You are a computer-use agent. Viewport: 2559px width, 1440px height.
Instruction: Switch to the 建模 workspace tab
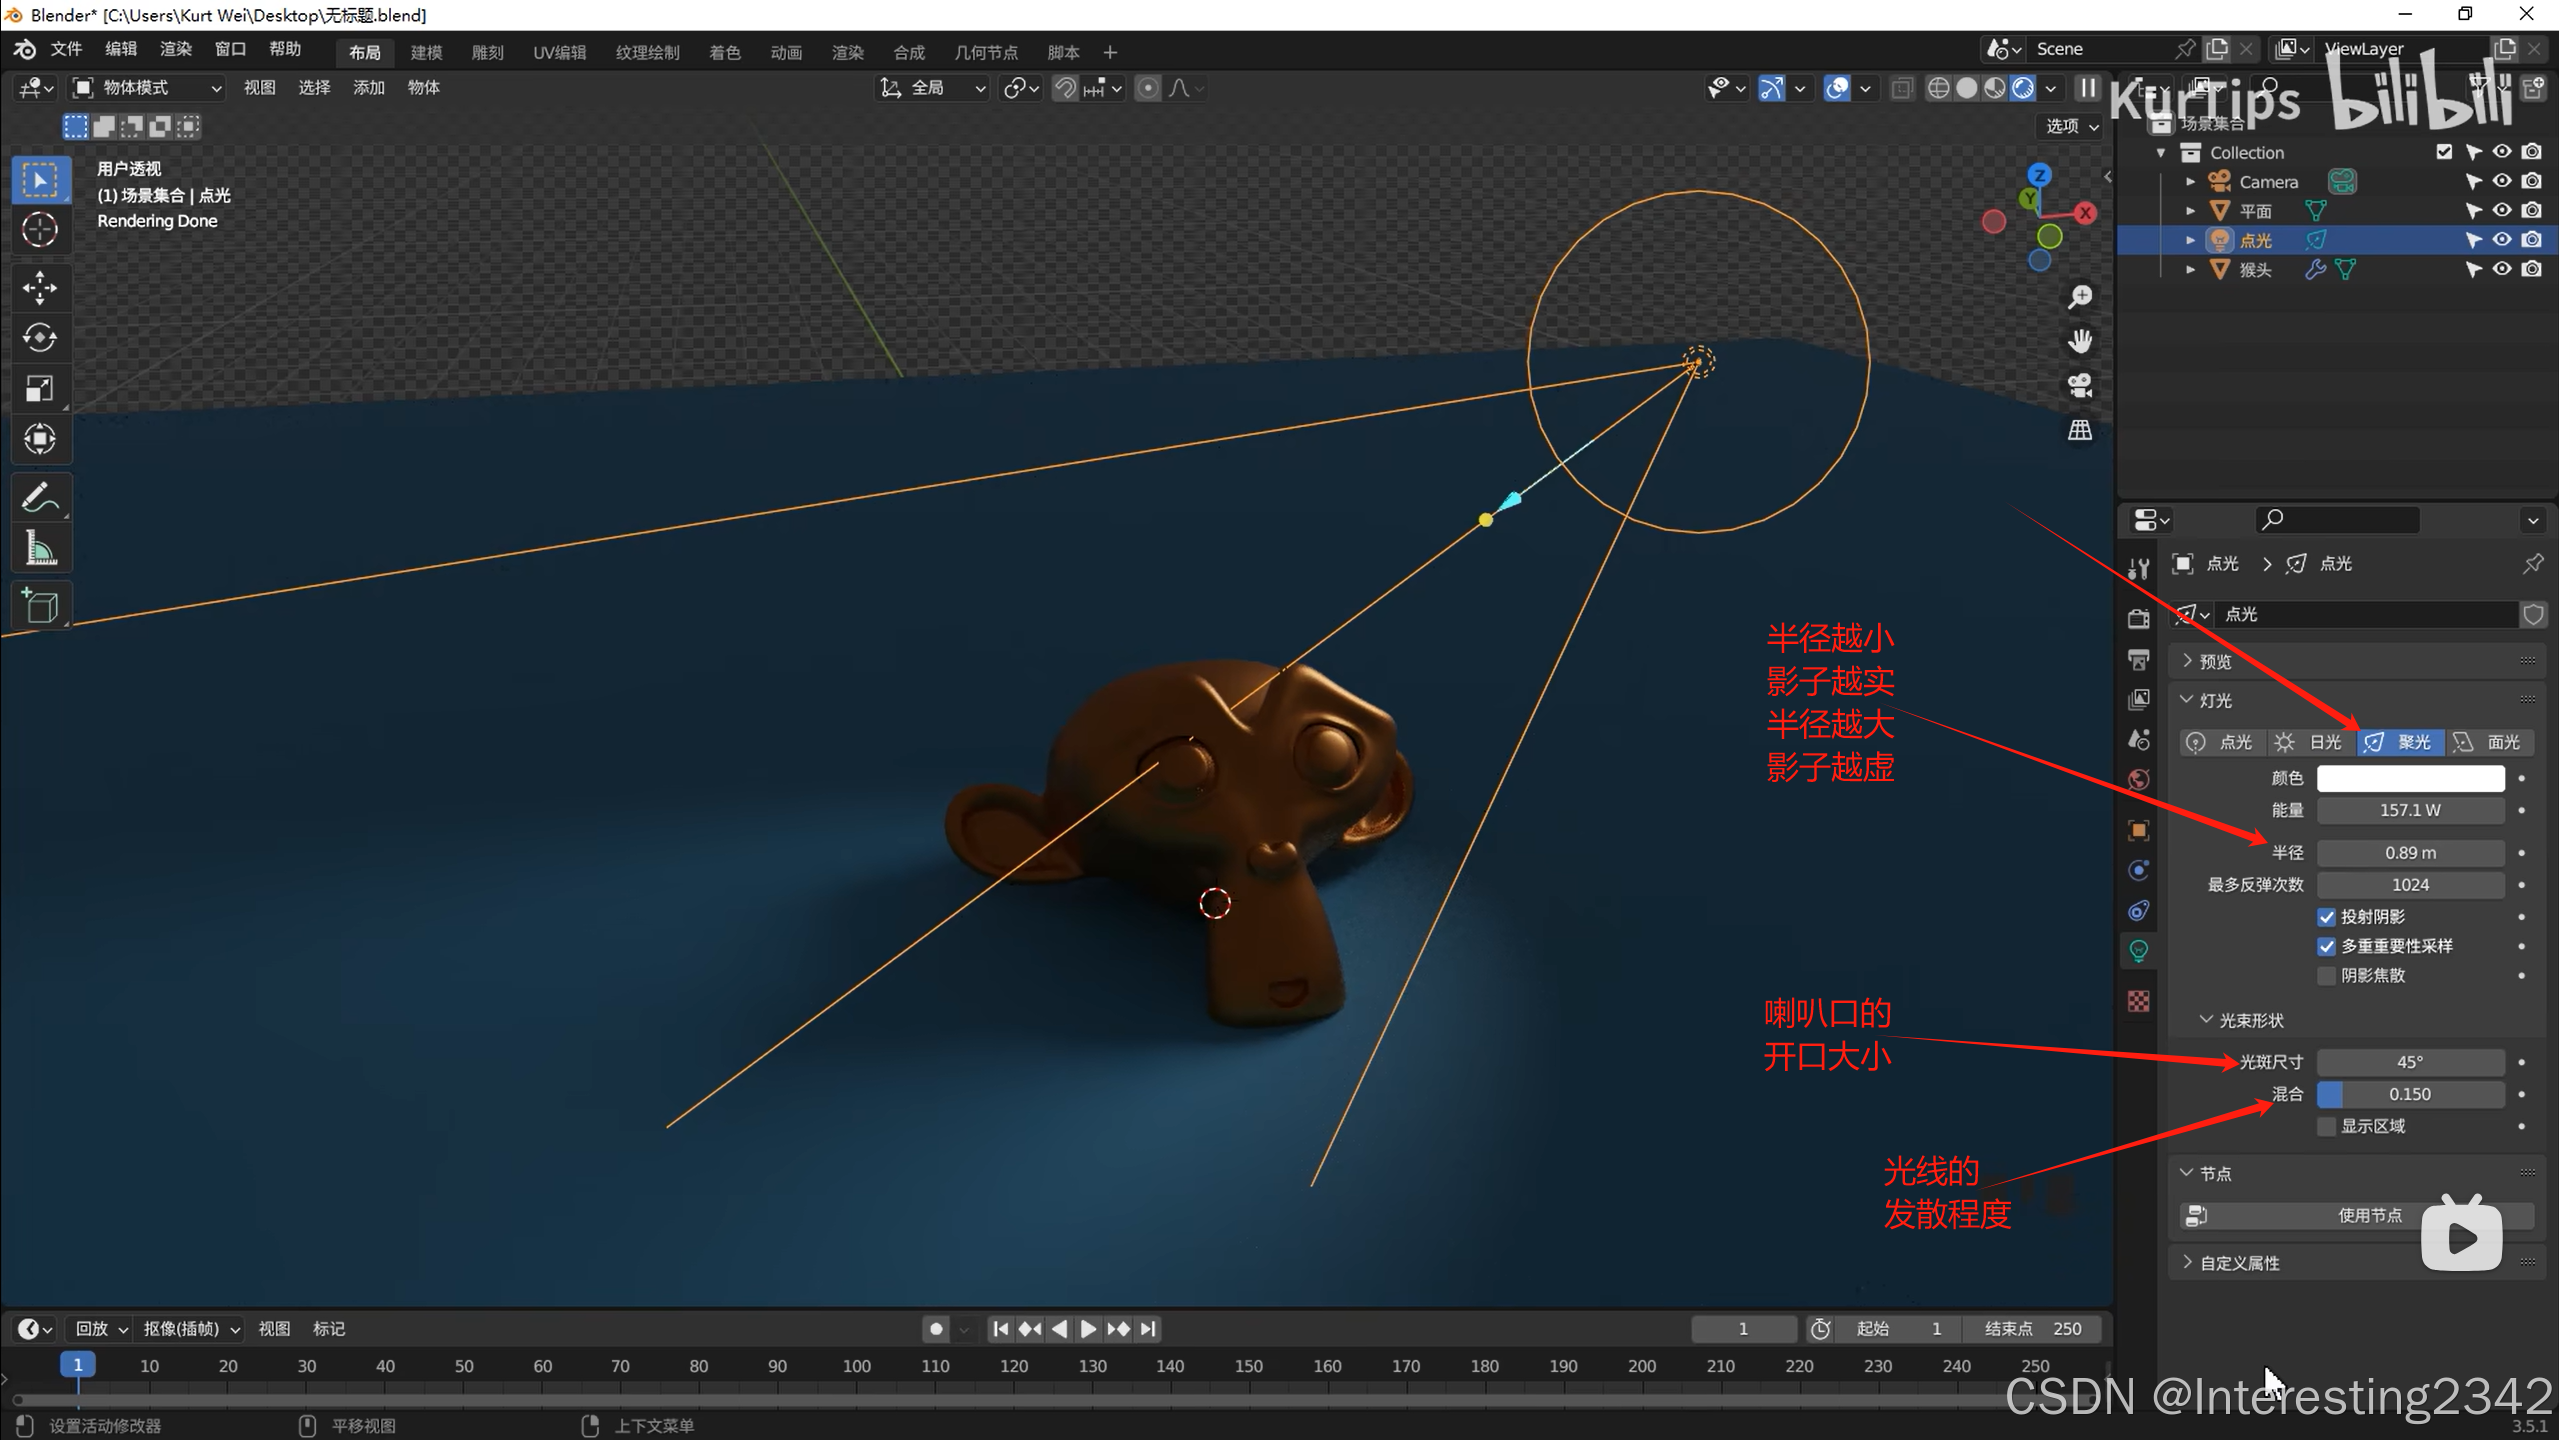tap(426, 52)
